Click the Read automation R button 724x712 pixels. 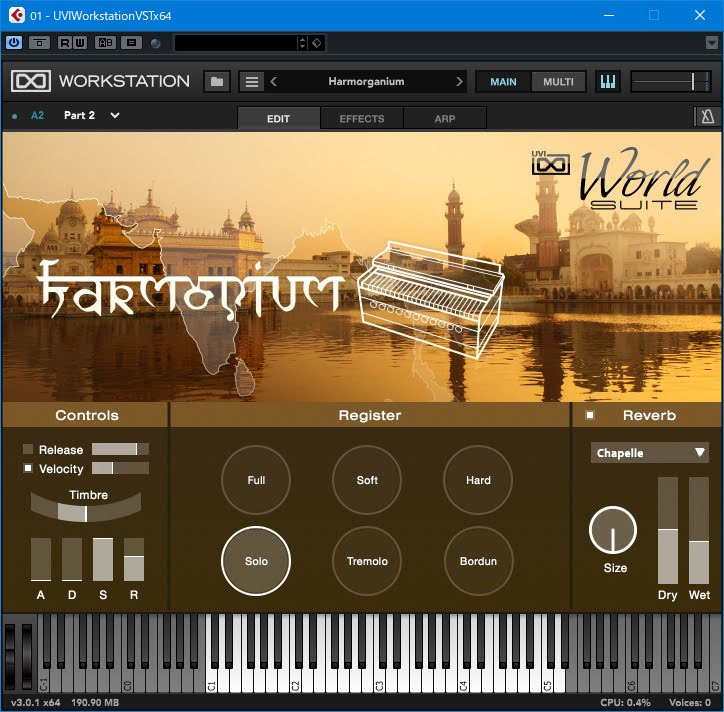click(65, 43)
